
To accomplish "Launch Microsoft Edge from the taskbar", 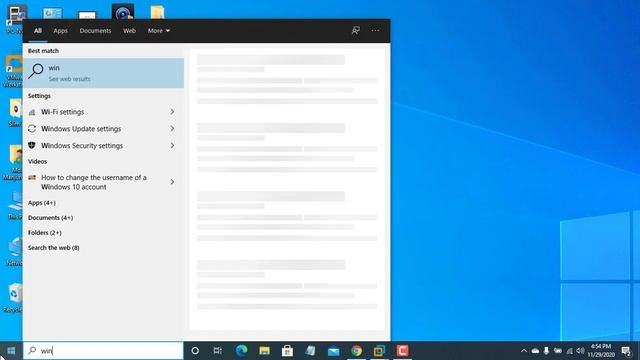I will pyautogui.click(x=242, y=351).
